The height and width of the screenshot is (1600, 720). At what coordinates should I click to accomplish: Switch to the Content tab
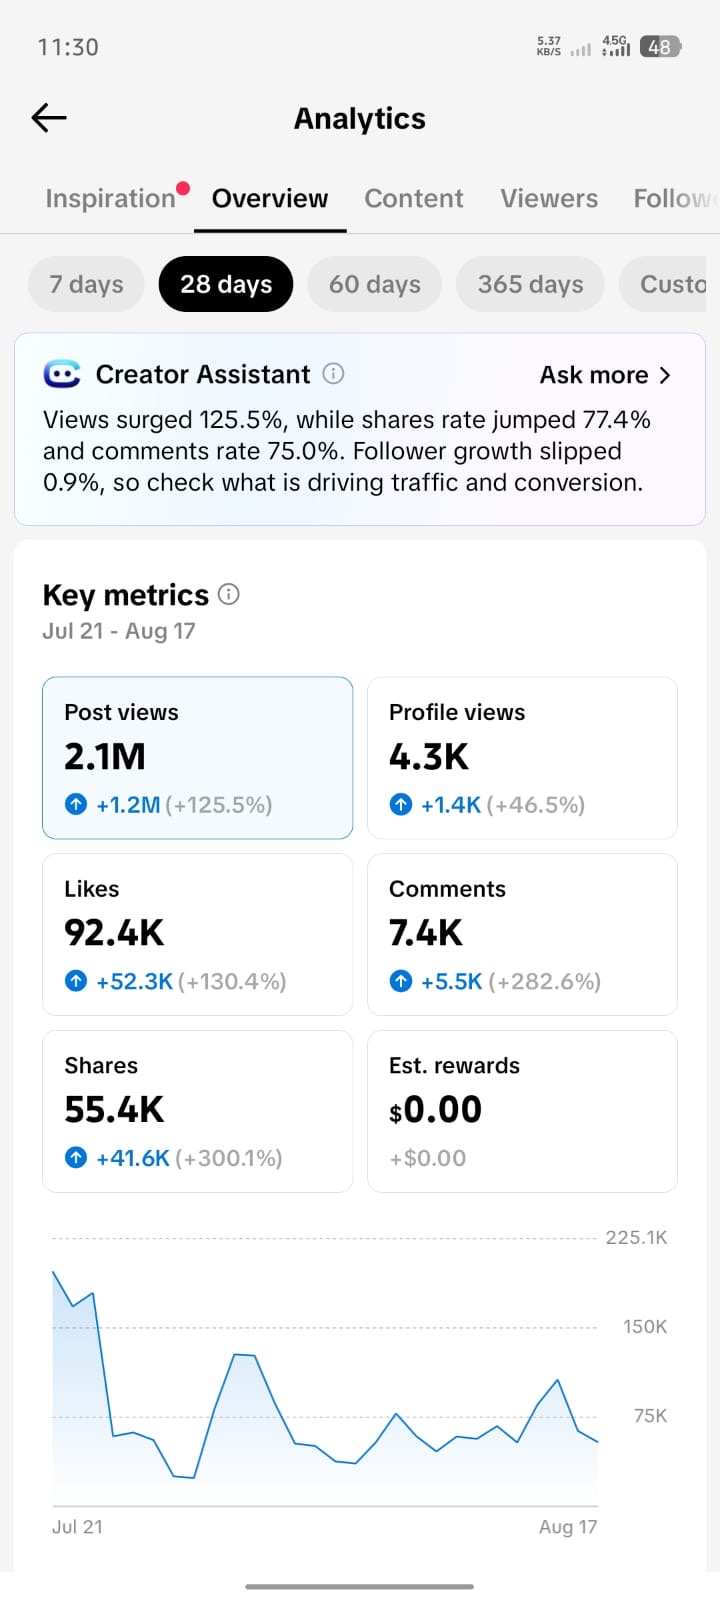[x=414, y=198]
